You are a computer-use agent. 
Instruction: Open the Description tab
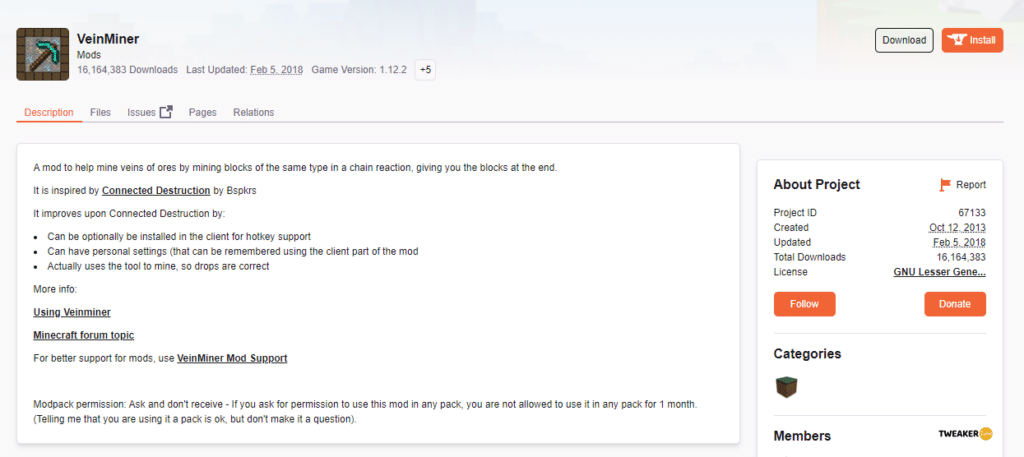coord(49,112)
